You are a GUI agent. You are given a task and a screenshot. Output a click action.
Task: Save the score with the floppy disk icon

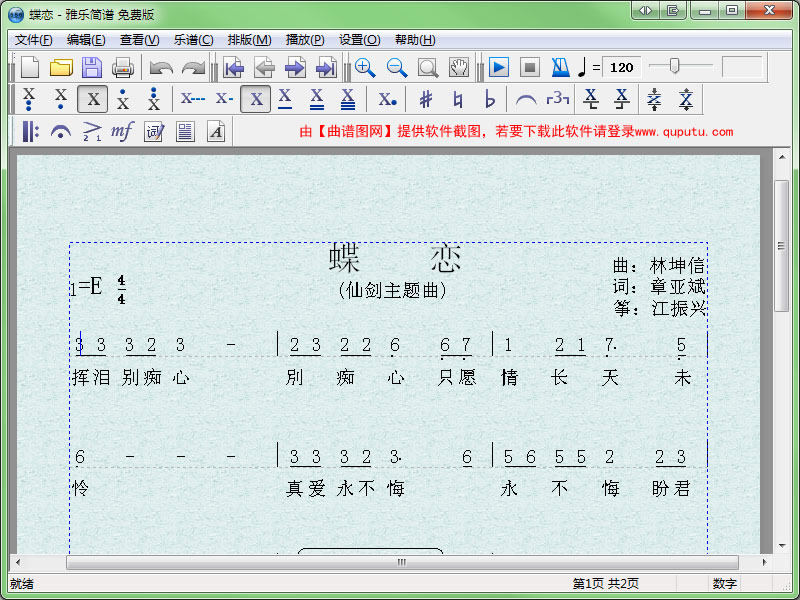92,67
